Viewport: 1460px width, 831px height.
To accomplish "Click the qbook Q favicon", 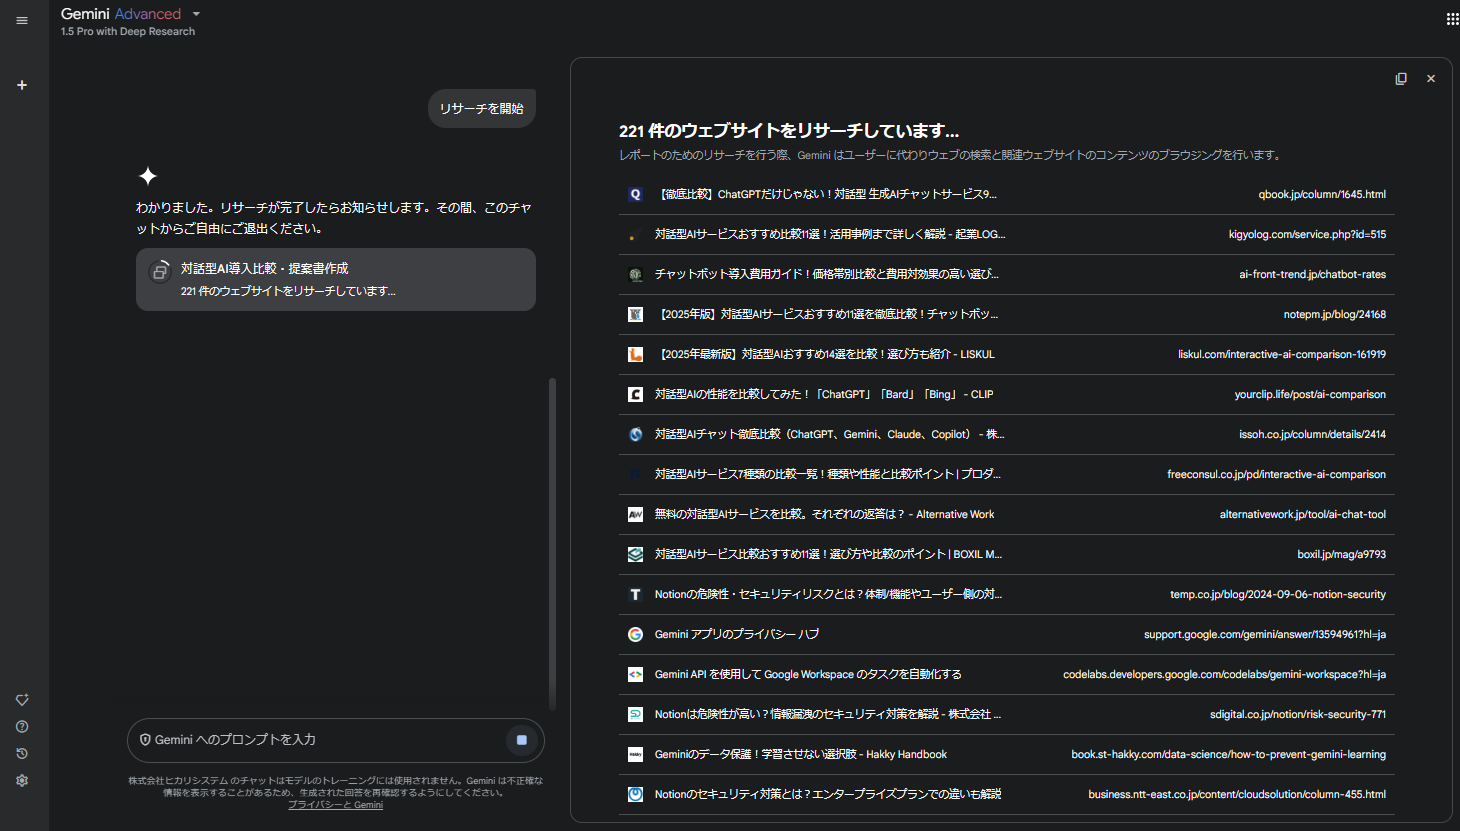I will 635,195.
